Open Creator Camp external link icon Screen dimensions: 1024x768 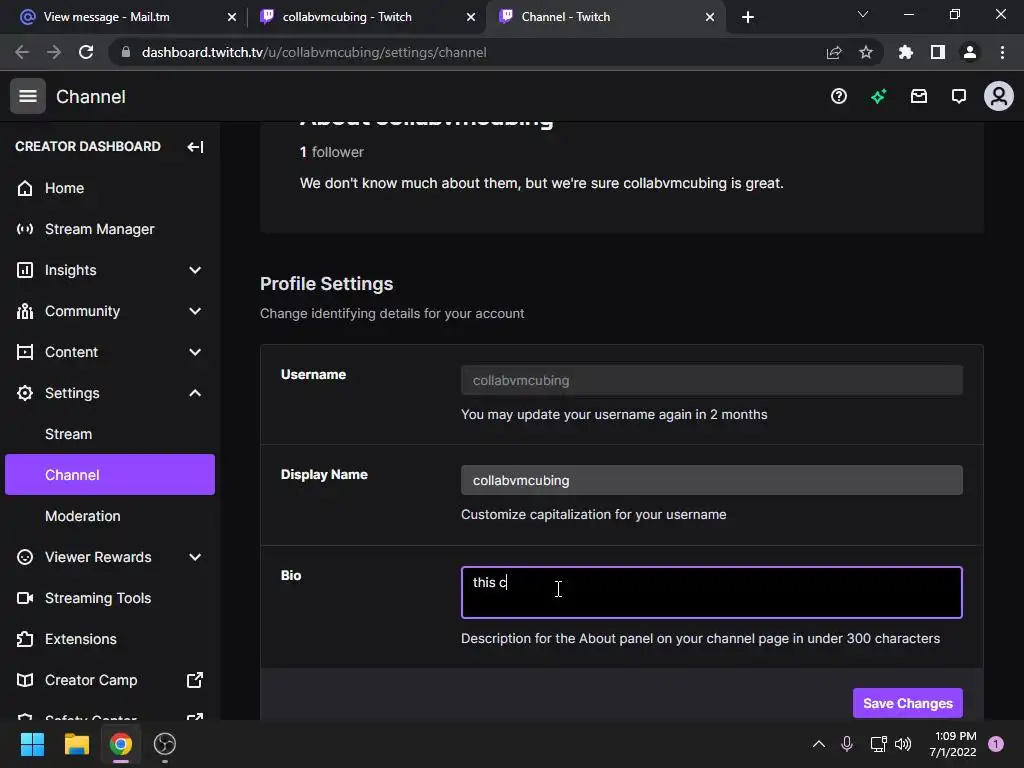[195, 680]
